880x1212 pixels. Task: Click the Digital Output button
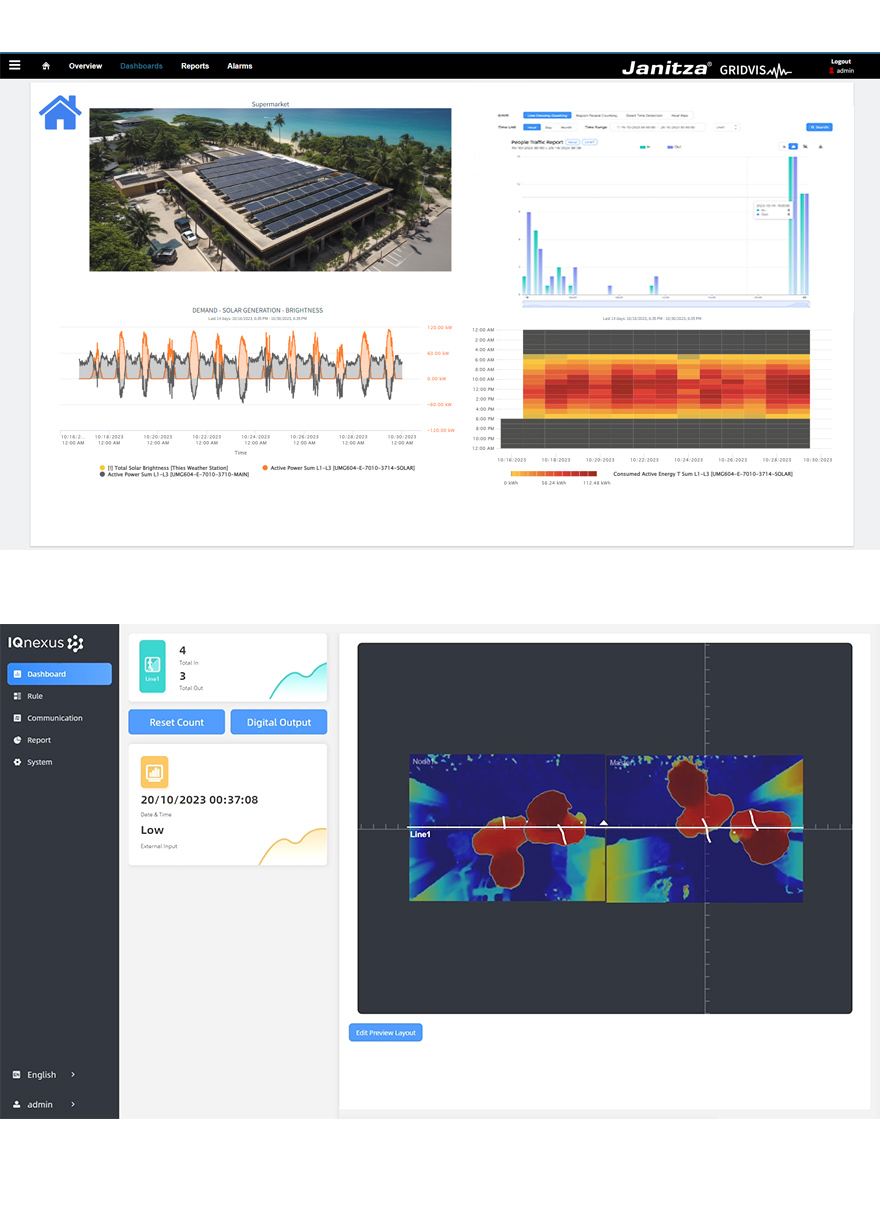point(279,722)
